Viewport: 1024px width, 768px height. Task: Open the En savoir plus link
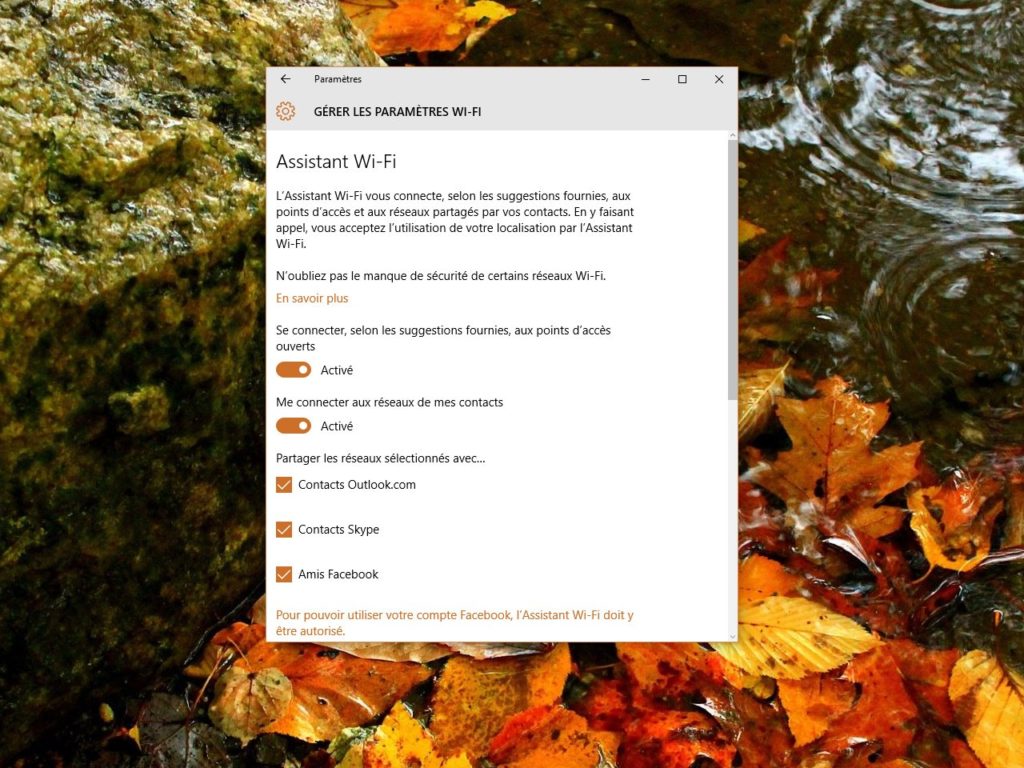(x=311, y=298)
